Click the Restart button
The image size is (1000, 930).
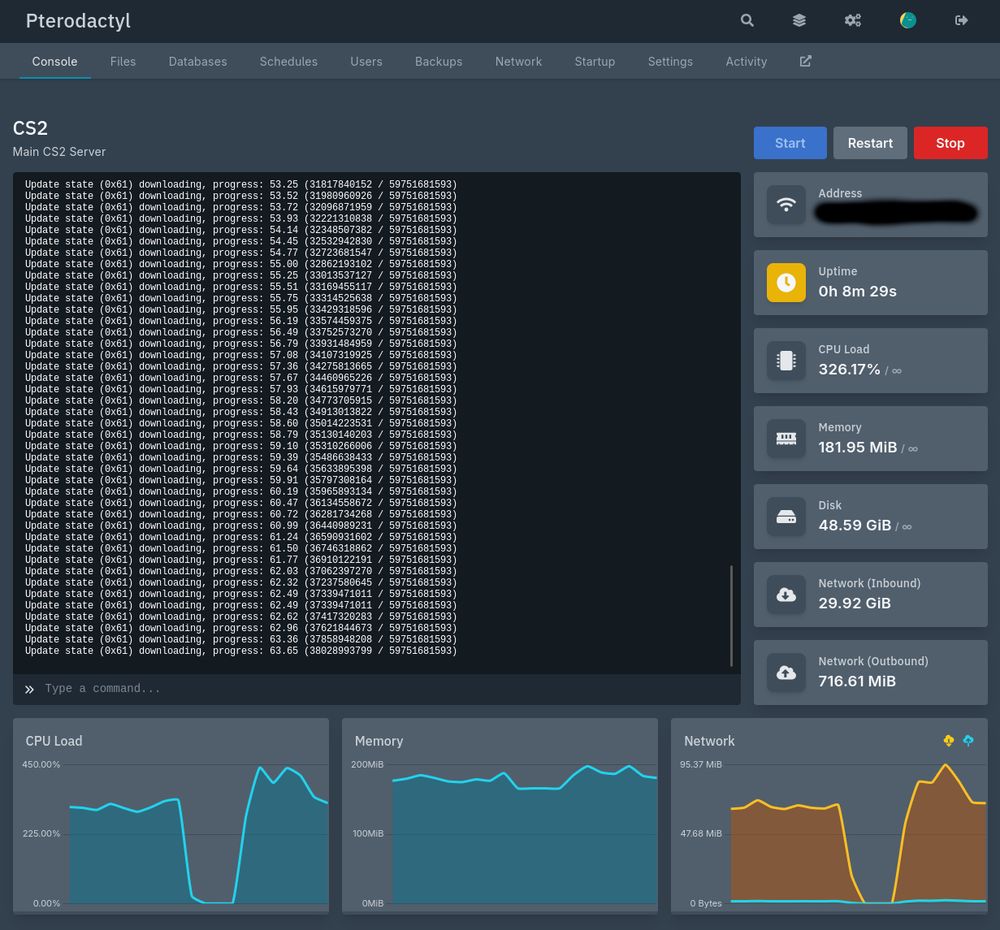tap(870, 143)
